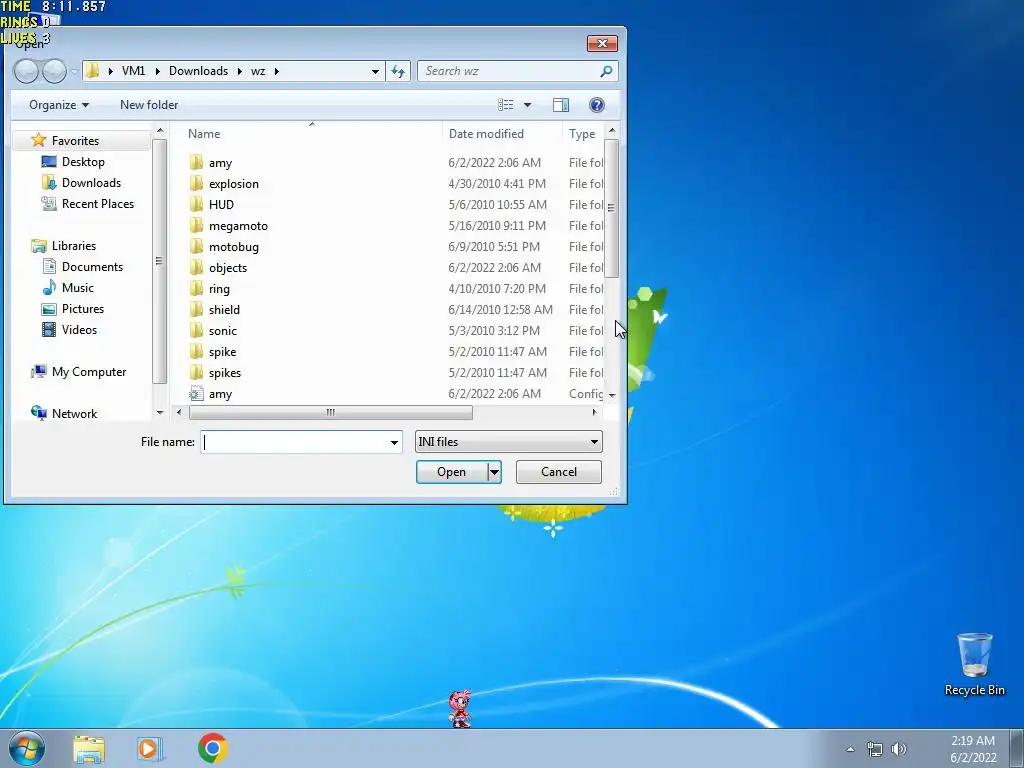This screenshot has height=768, width=1024.
Task: Select My Computer in sidebar
Action: (x=89, y=372)
